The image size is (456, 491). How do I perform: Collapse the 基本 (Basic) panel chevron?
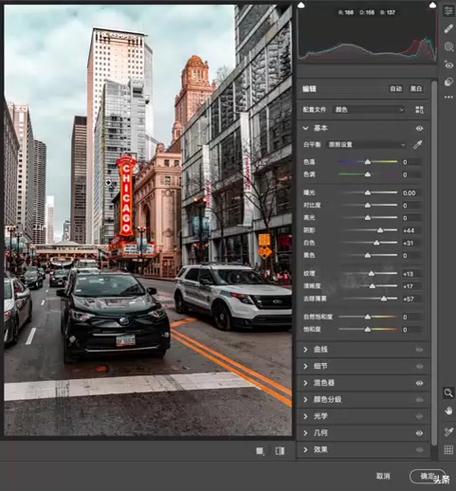pos(305,128)
